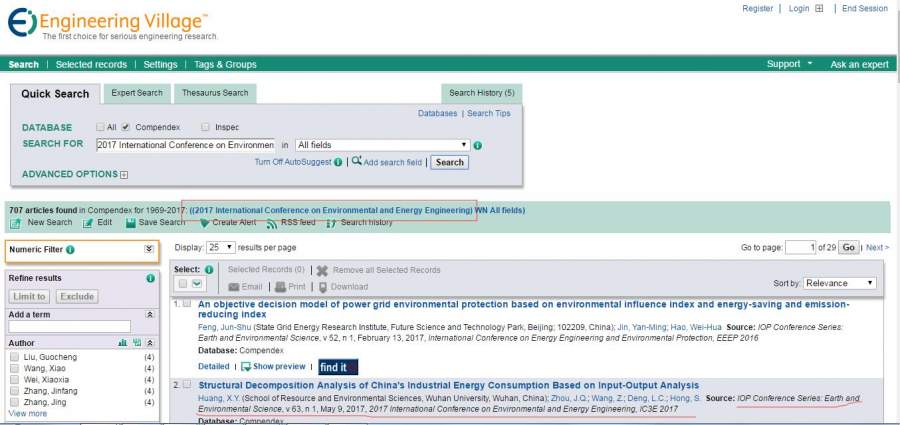Open the results per page dropdown
Image resolution: width=900 pixels, height=425 pixels.
[221, 248]
